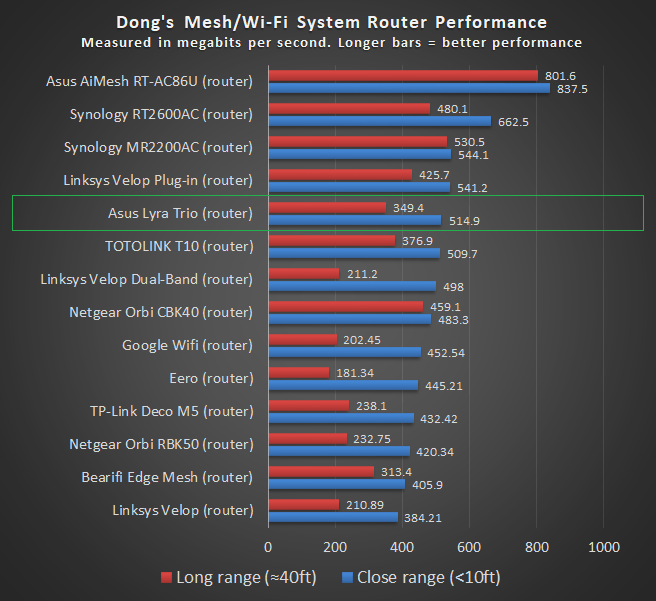Click the axis tick label 0
This screenshot has width=656, height=601.
(268, 547)
